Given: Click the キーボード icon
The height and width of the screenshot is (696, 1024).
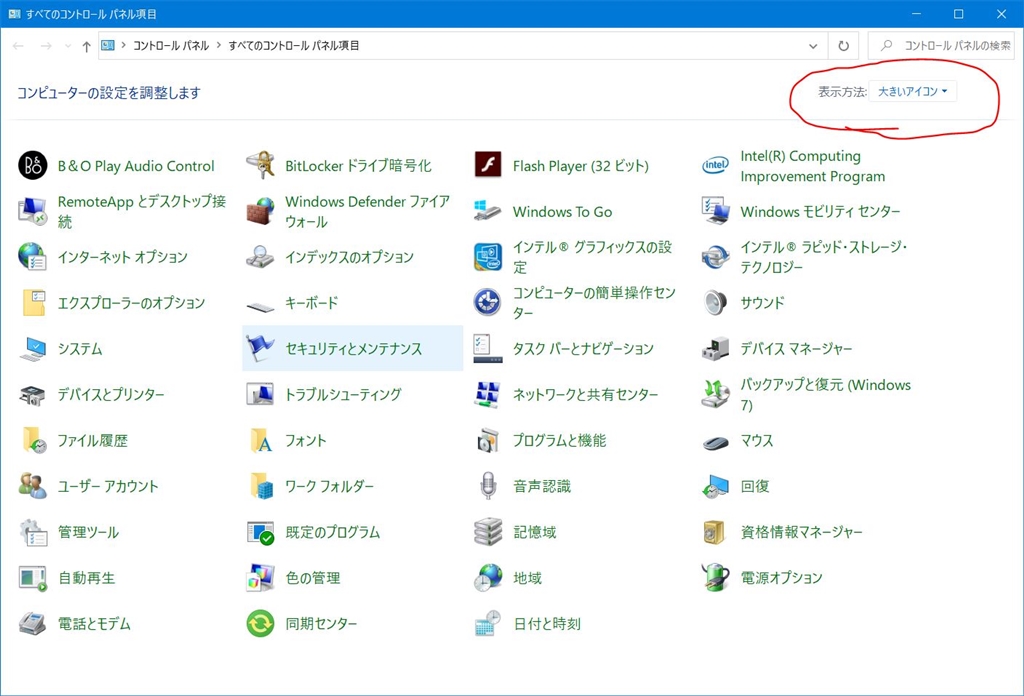Looking at the screenshot, I should pyautogui.click(x=260, y=304).
